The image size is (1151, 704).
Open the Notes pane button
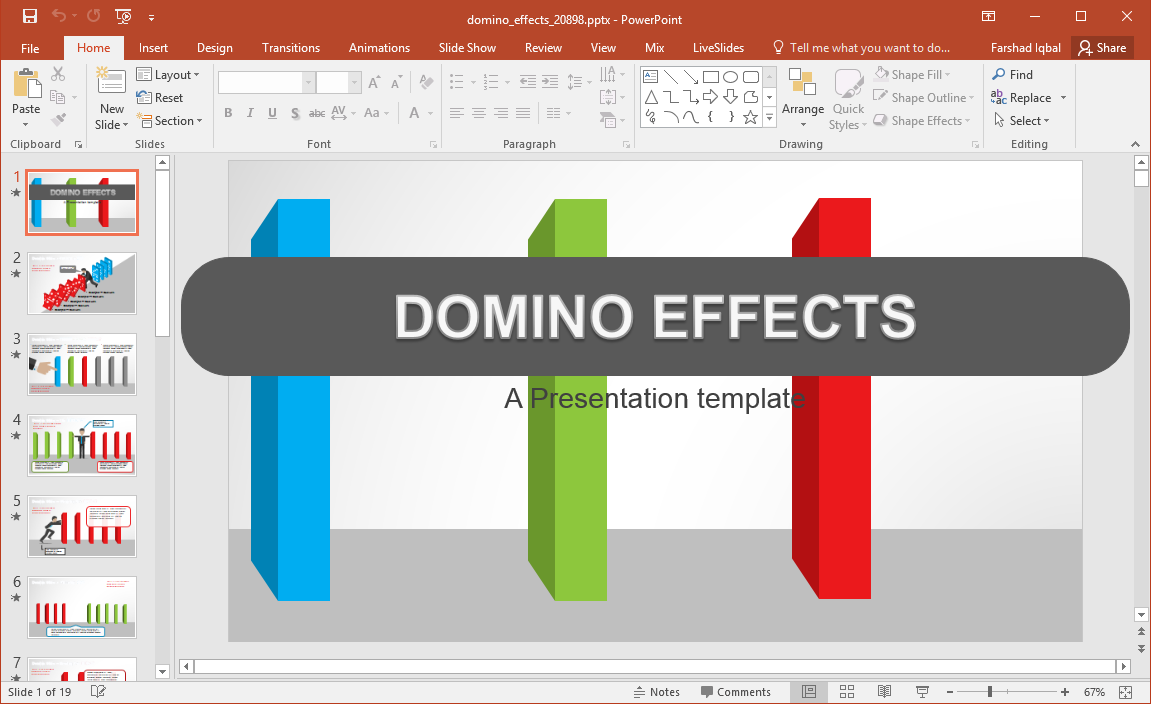[x=656, y=692]
